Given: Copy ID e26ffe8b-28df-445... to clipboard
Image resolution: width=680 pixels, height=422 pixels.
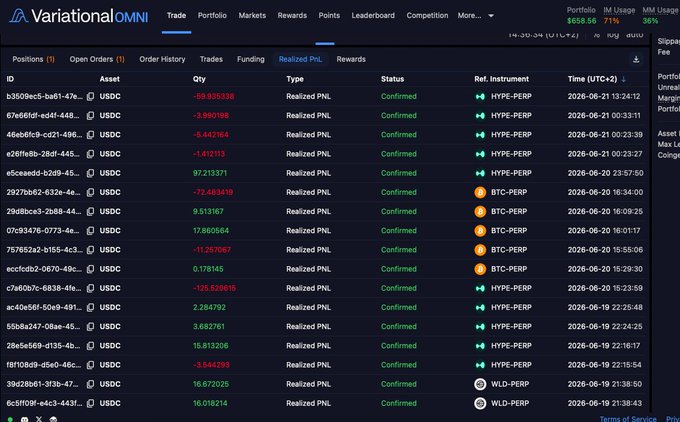Looking at the screenshot, I should (90, 154).
